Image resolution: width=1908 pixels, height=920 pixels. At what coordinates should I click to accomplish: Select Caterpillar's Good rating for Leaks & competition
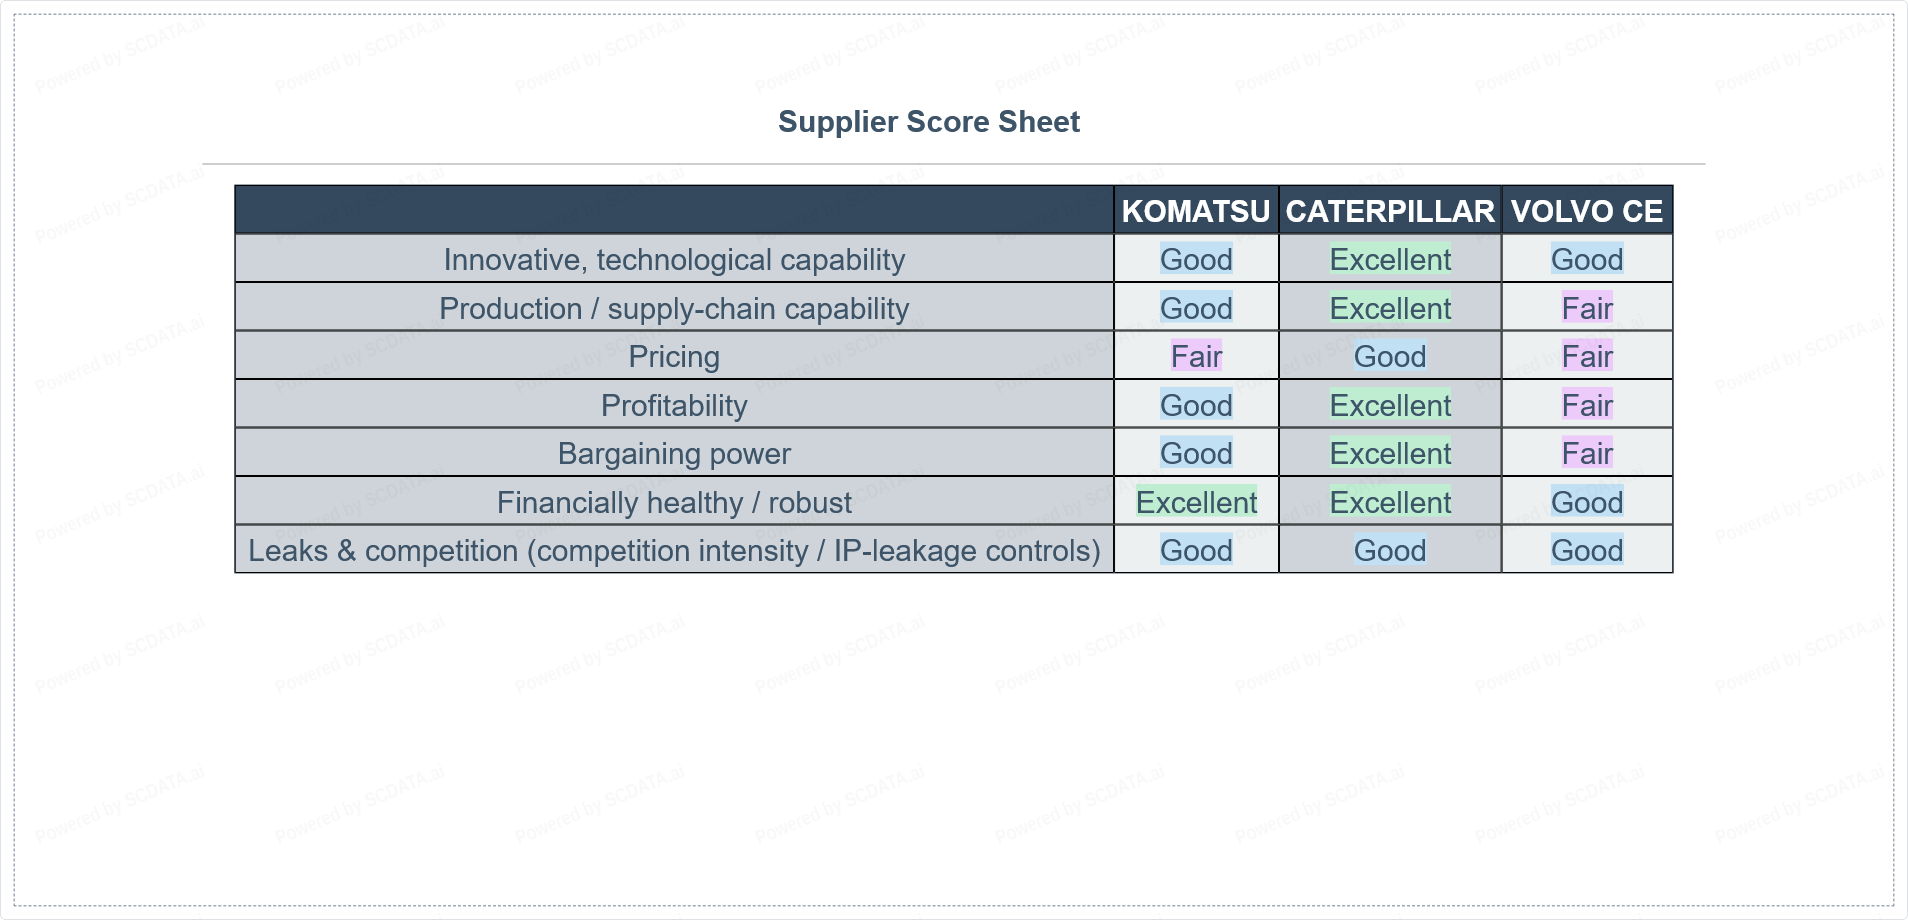pyautogui.click(x=1389, y=551)
